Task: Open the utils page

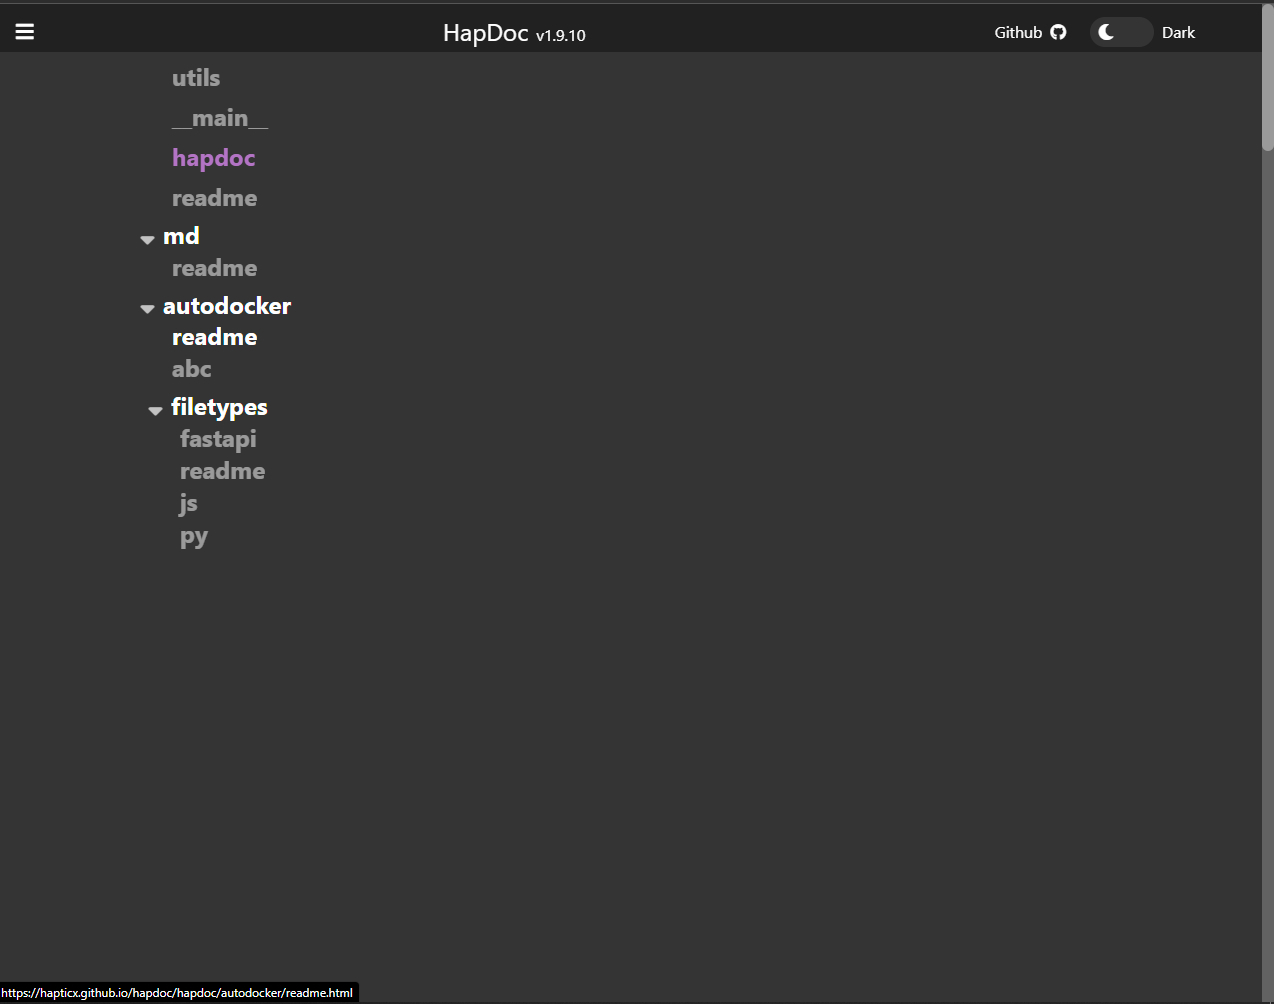Action: click(196, 78)
